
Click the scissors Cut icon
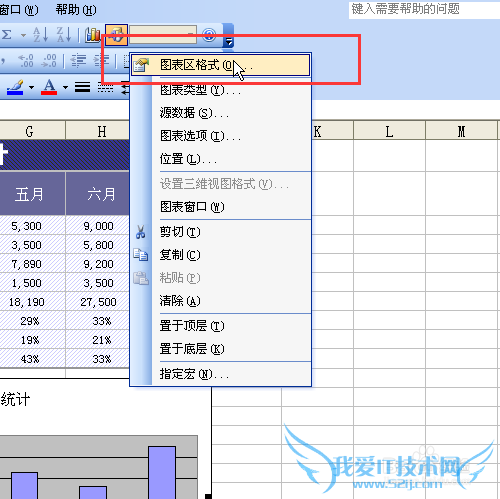(141, 232)
